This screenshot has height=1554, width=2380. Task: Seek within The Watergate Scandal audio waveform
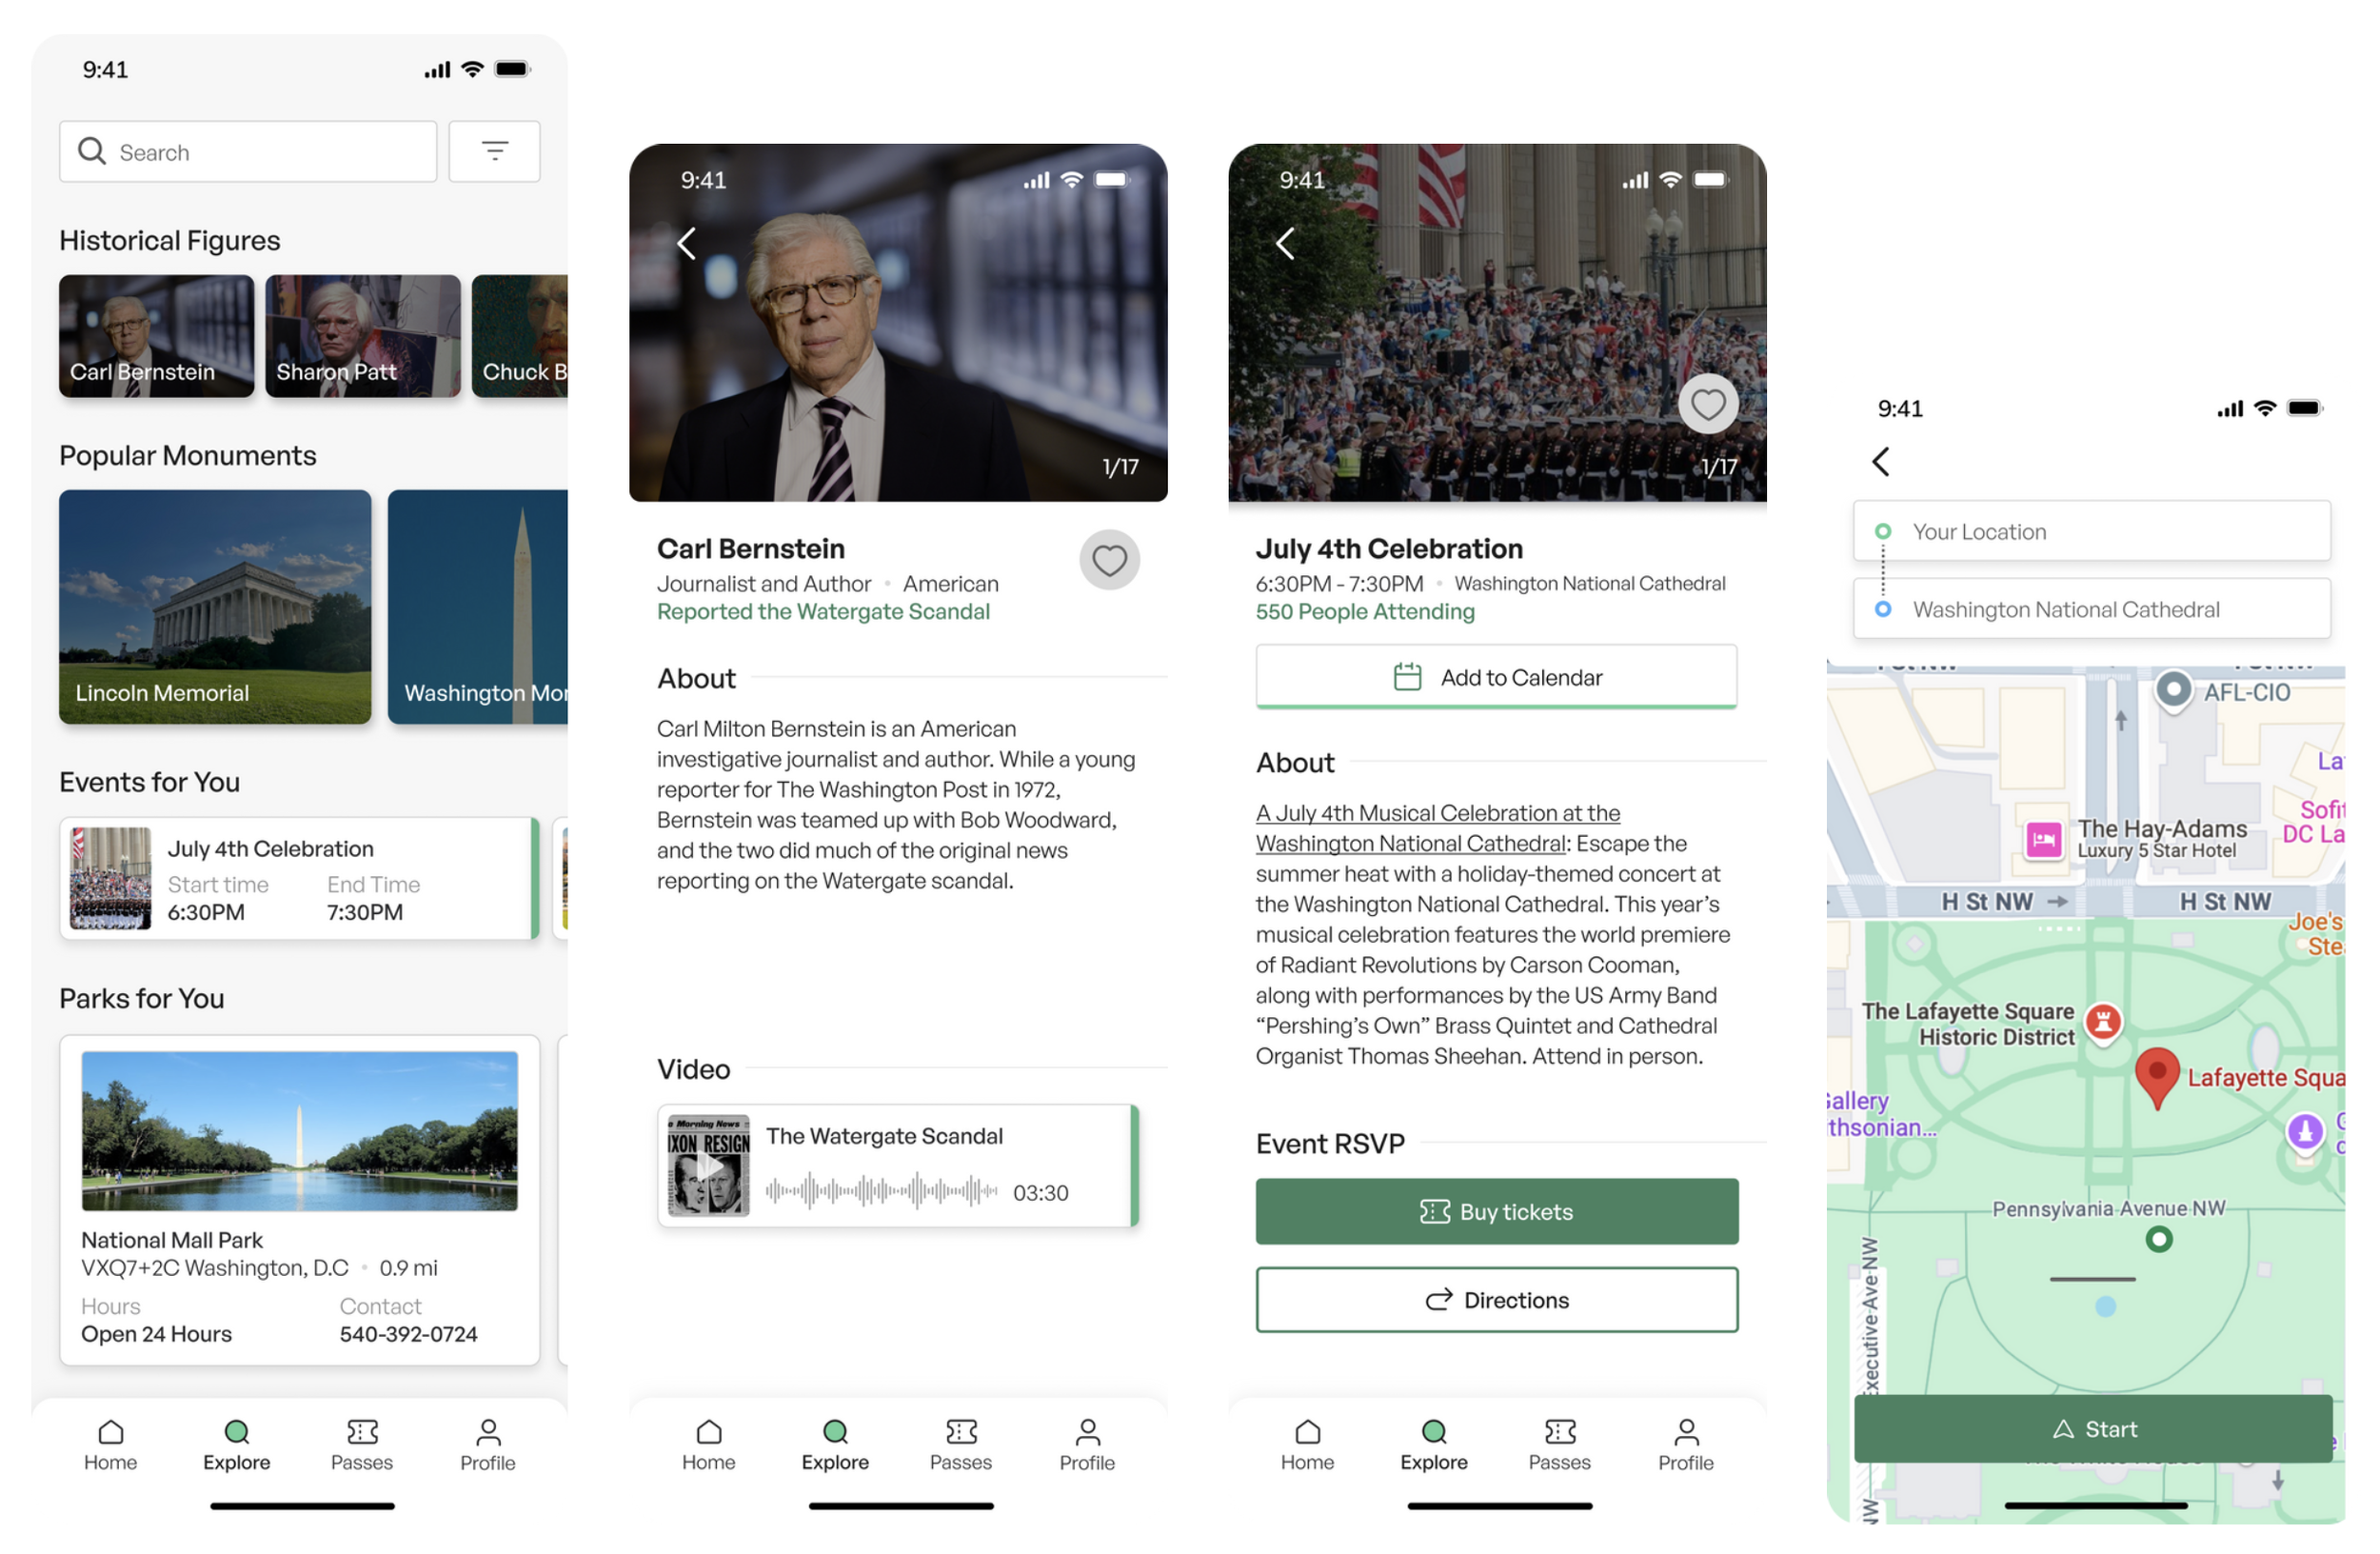pos(881,1191)
